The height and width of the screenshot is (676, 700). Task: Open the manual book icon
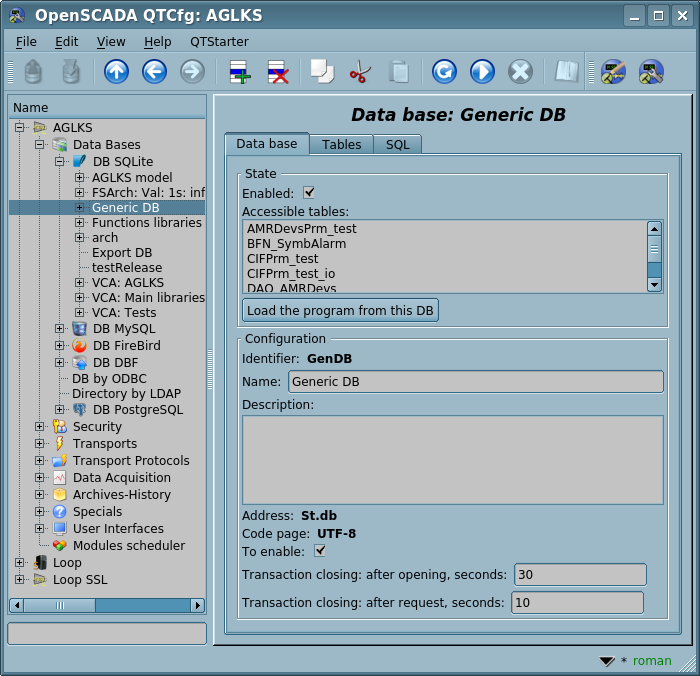tap(567, 71)
